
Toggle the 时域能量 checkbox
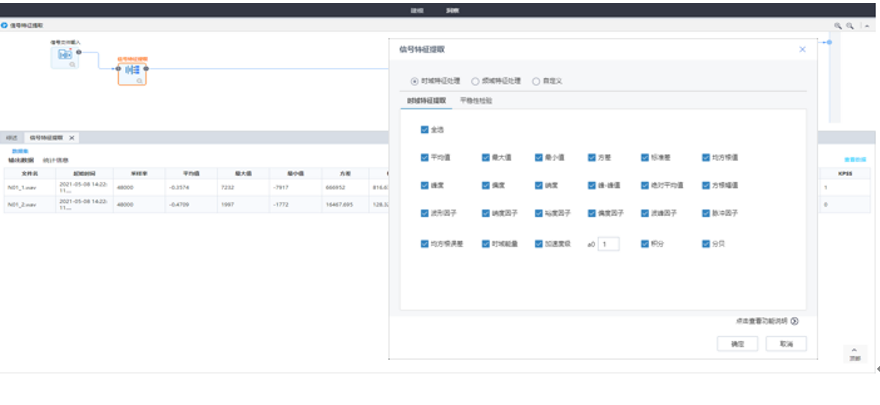(485, 243)
